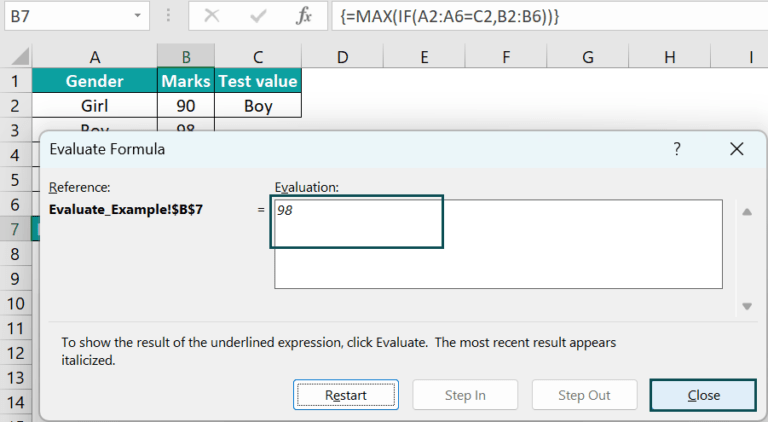Select row 8 header

click(x=15, y=254)
